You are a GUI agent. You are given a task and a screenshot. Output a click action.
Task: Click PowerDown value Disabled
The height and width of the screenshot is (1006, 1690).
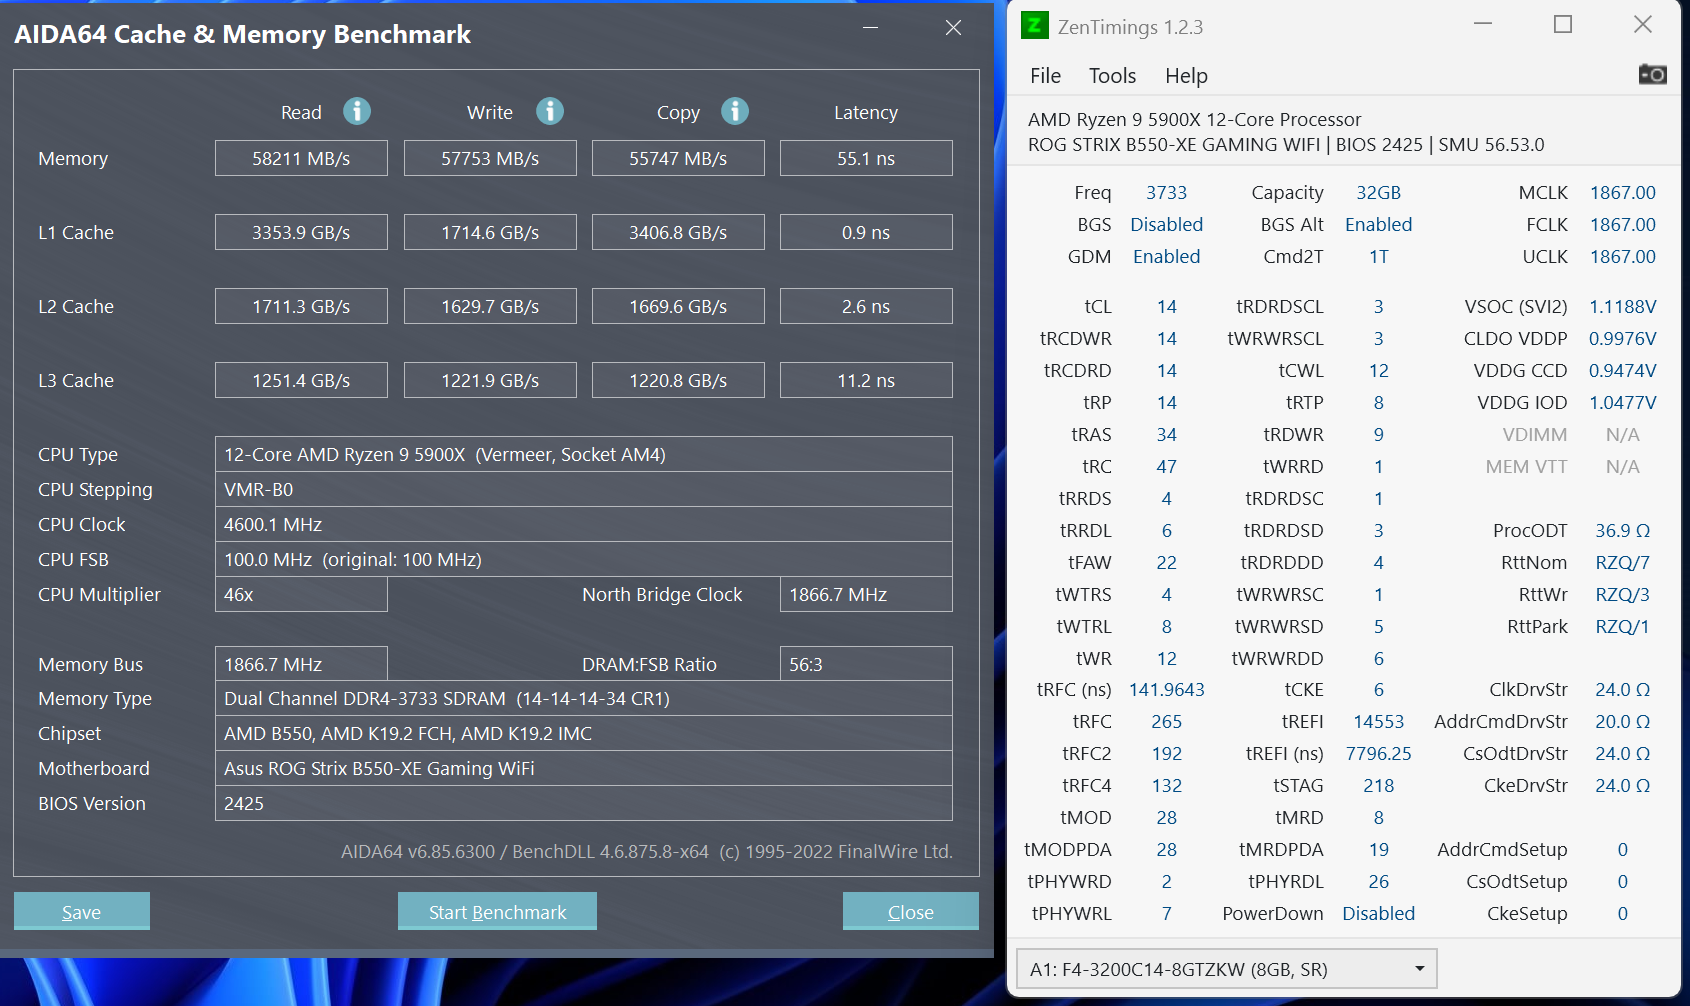1378,913
